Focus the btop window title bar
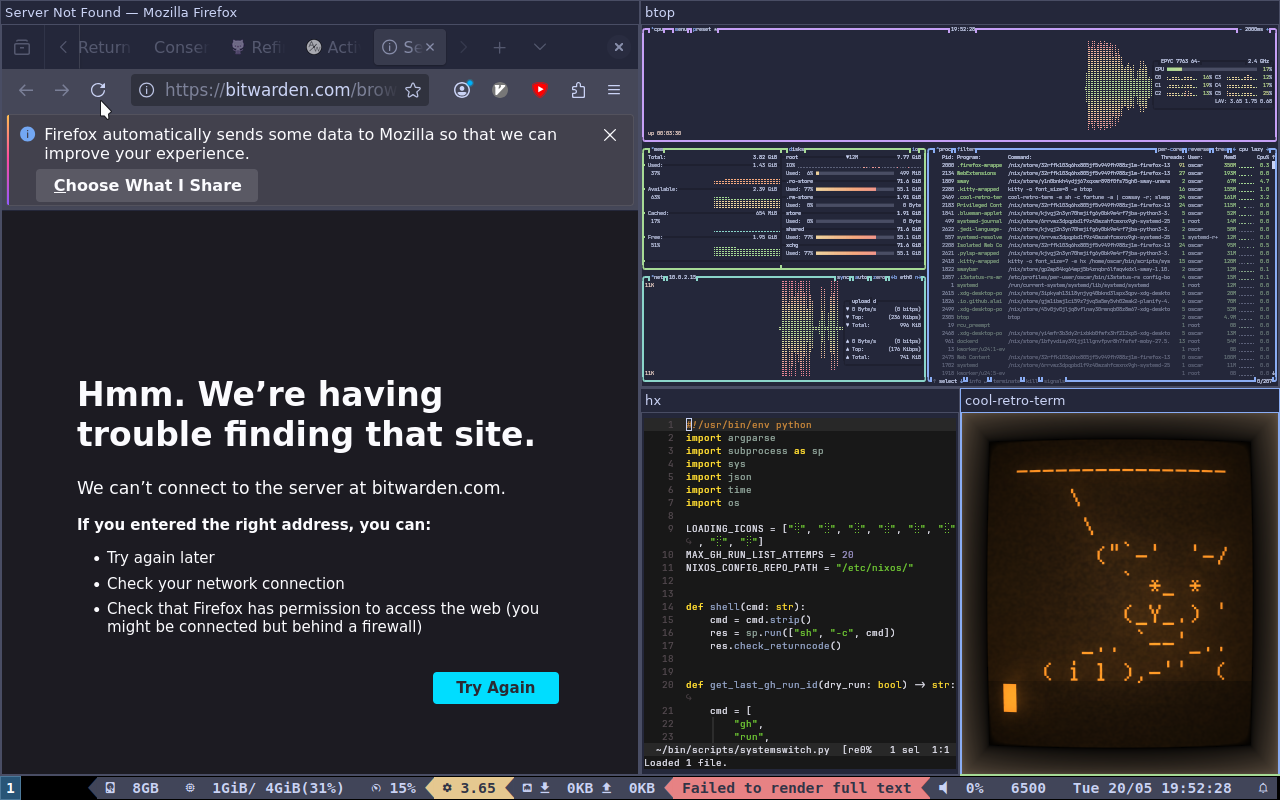 tap(959, 12)
